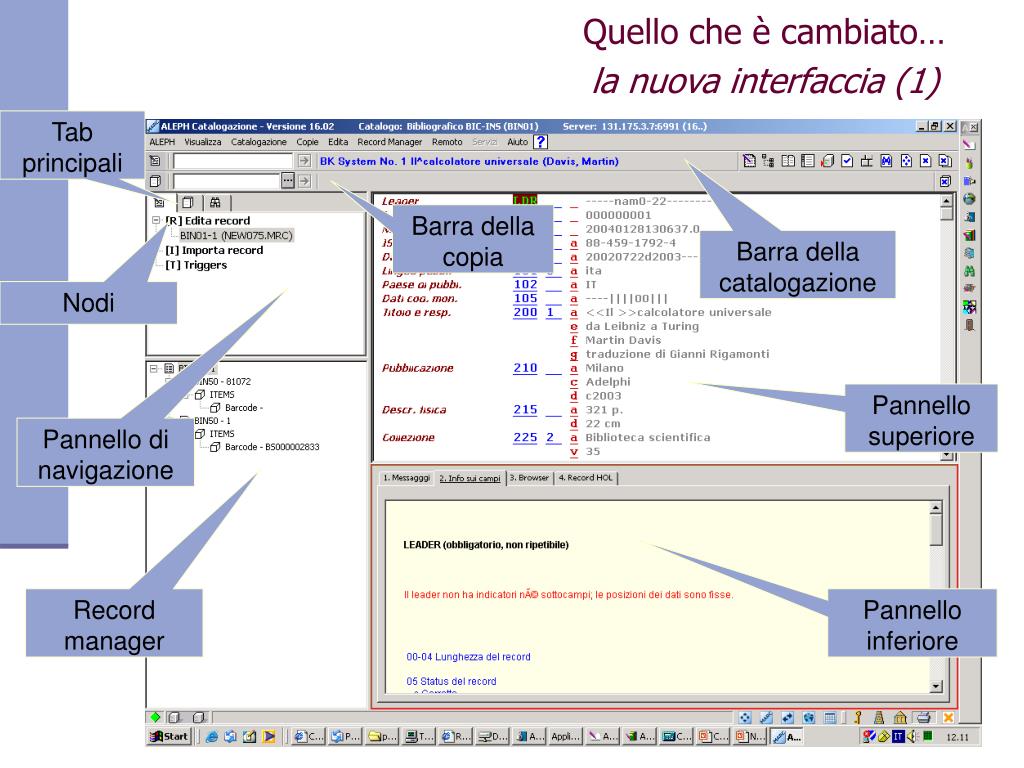Click 'Adelphi' publisher subfield text

pos(607,381)
